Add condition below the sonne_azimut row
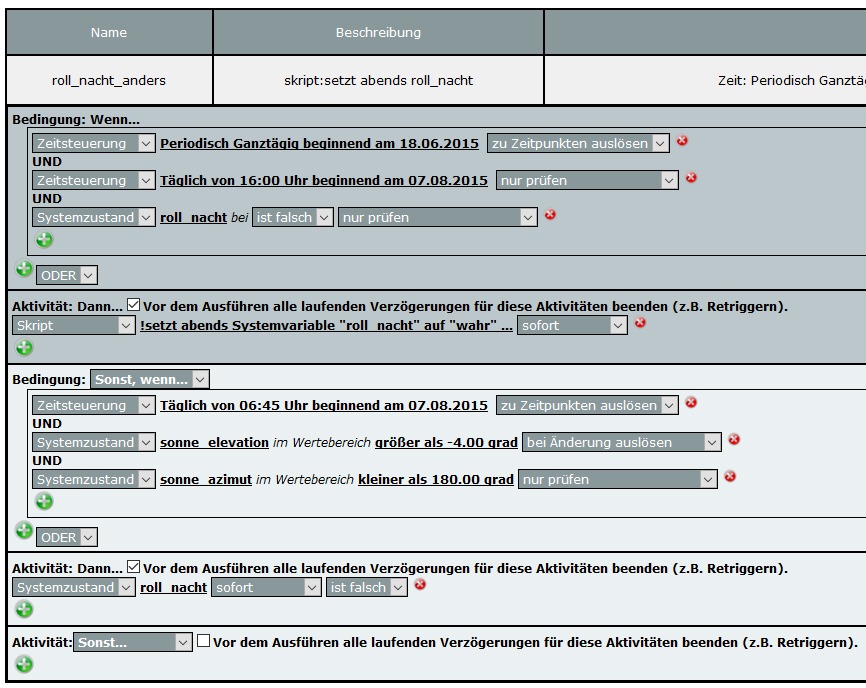The height and width of the screenshot is (688, 866). [x=44, y=501]
